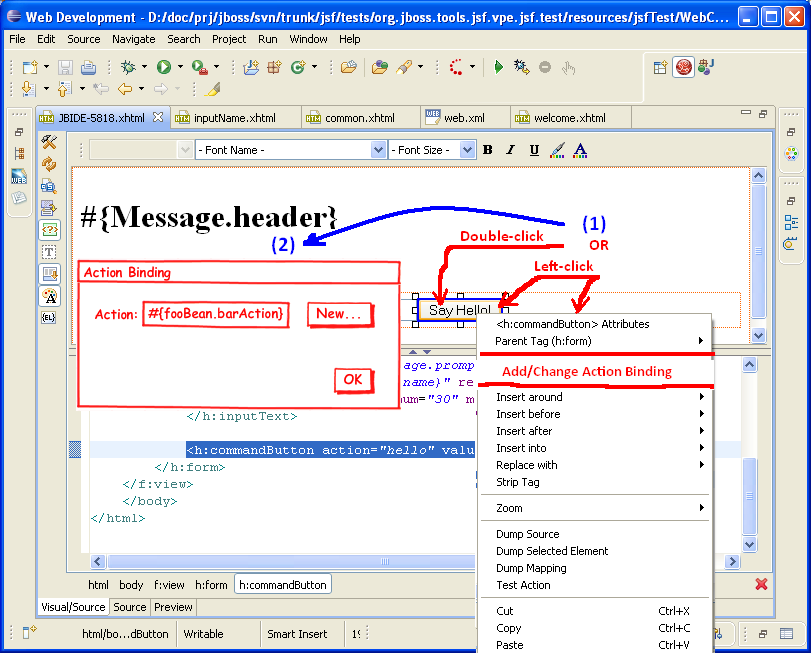Switch to the Preview tab

[173, 607]
